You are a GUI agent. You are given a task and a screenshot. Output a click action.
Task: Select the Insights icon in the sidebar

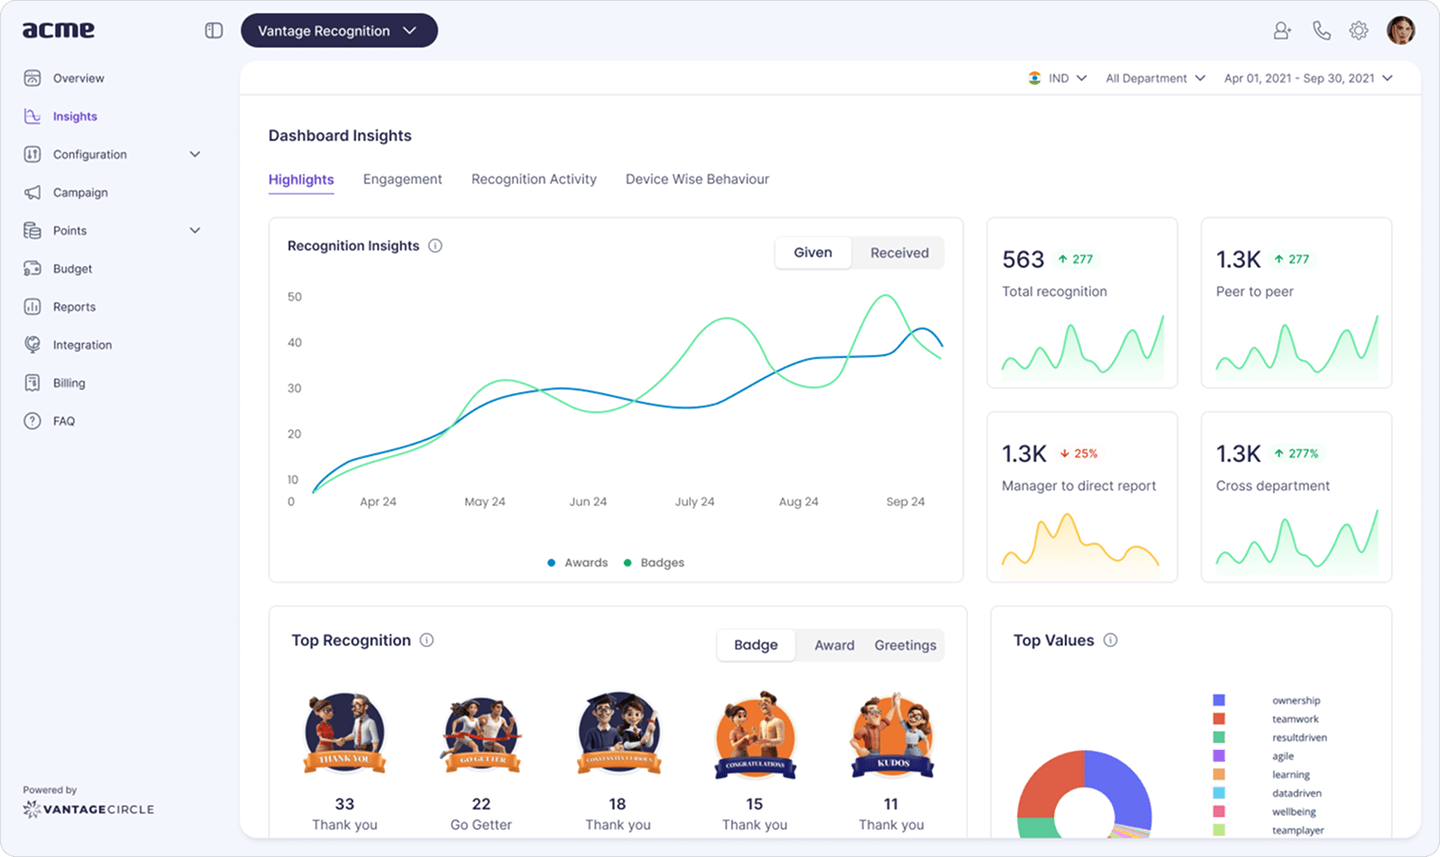click(31, 116)
